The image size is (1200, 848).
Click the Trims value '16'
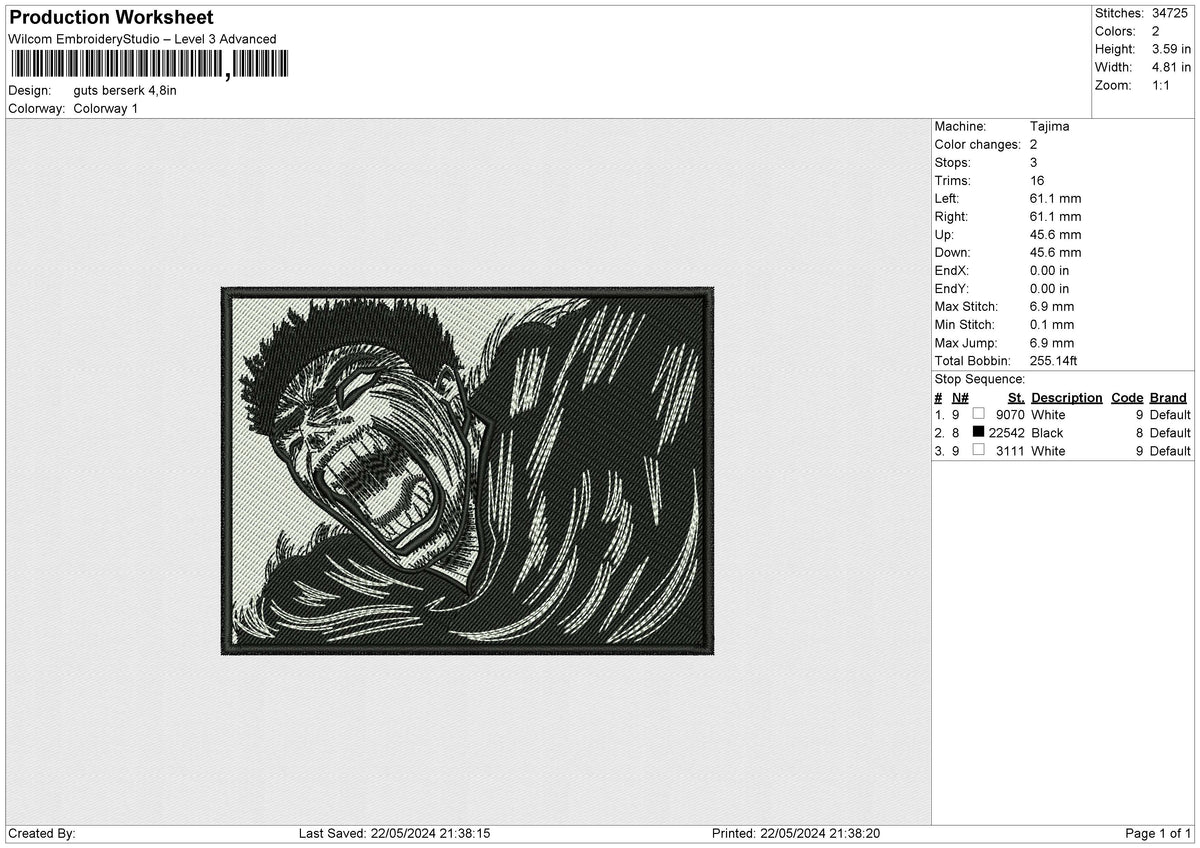point(1037,180)
